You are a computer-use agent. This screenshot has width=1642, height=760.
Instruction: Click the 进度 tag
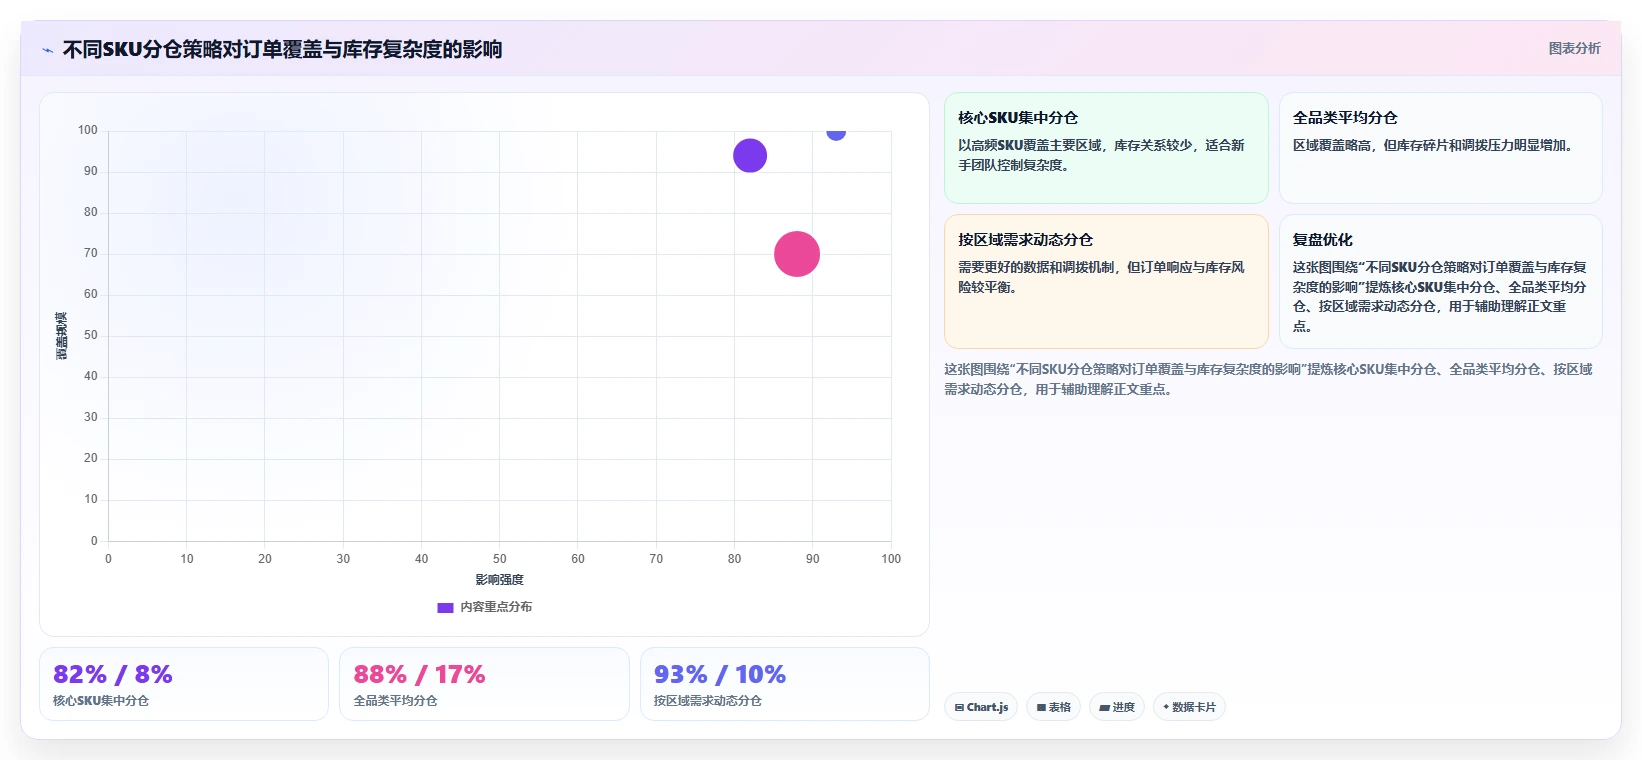1117,707
